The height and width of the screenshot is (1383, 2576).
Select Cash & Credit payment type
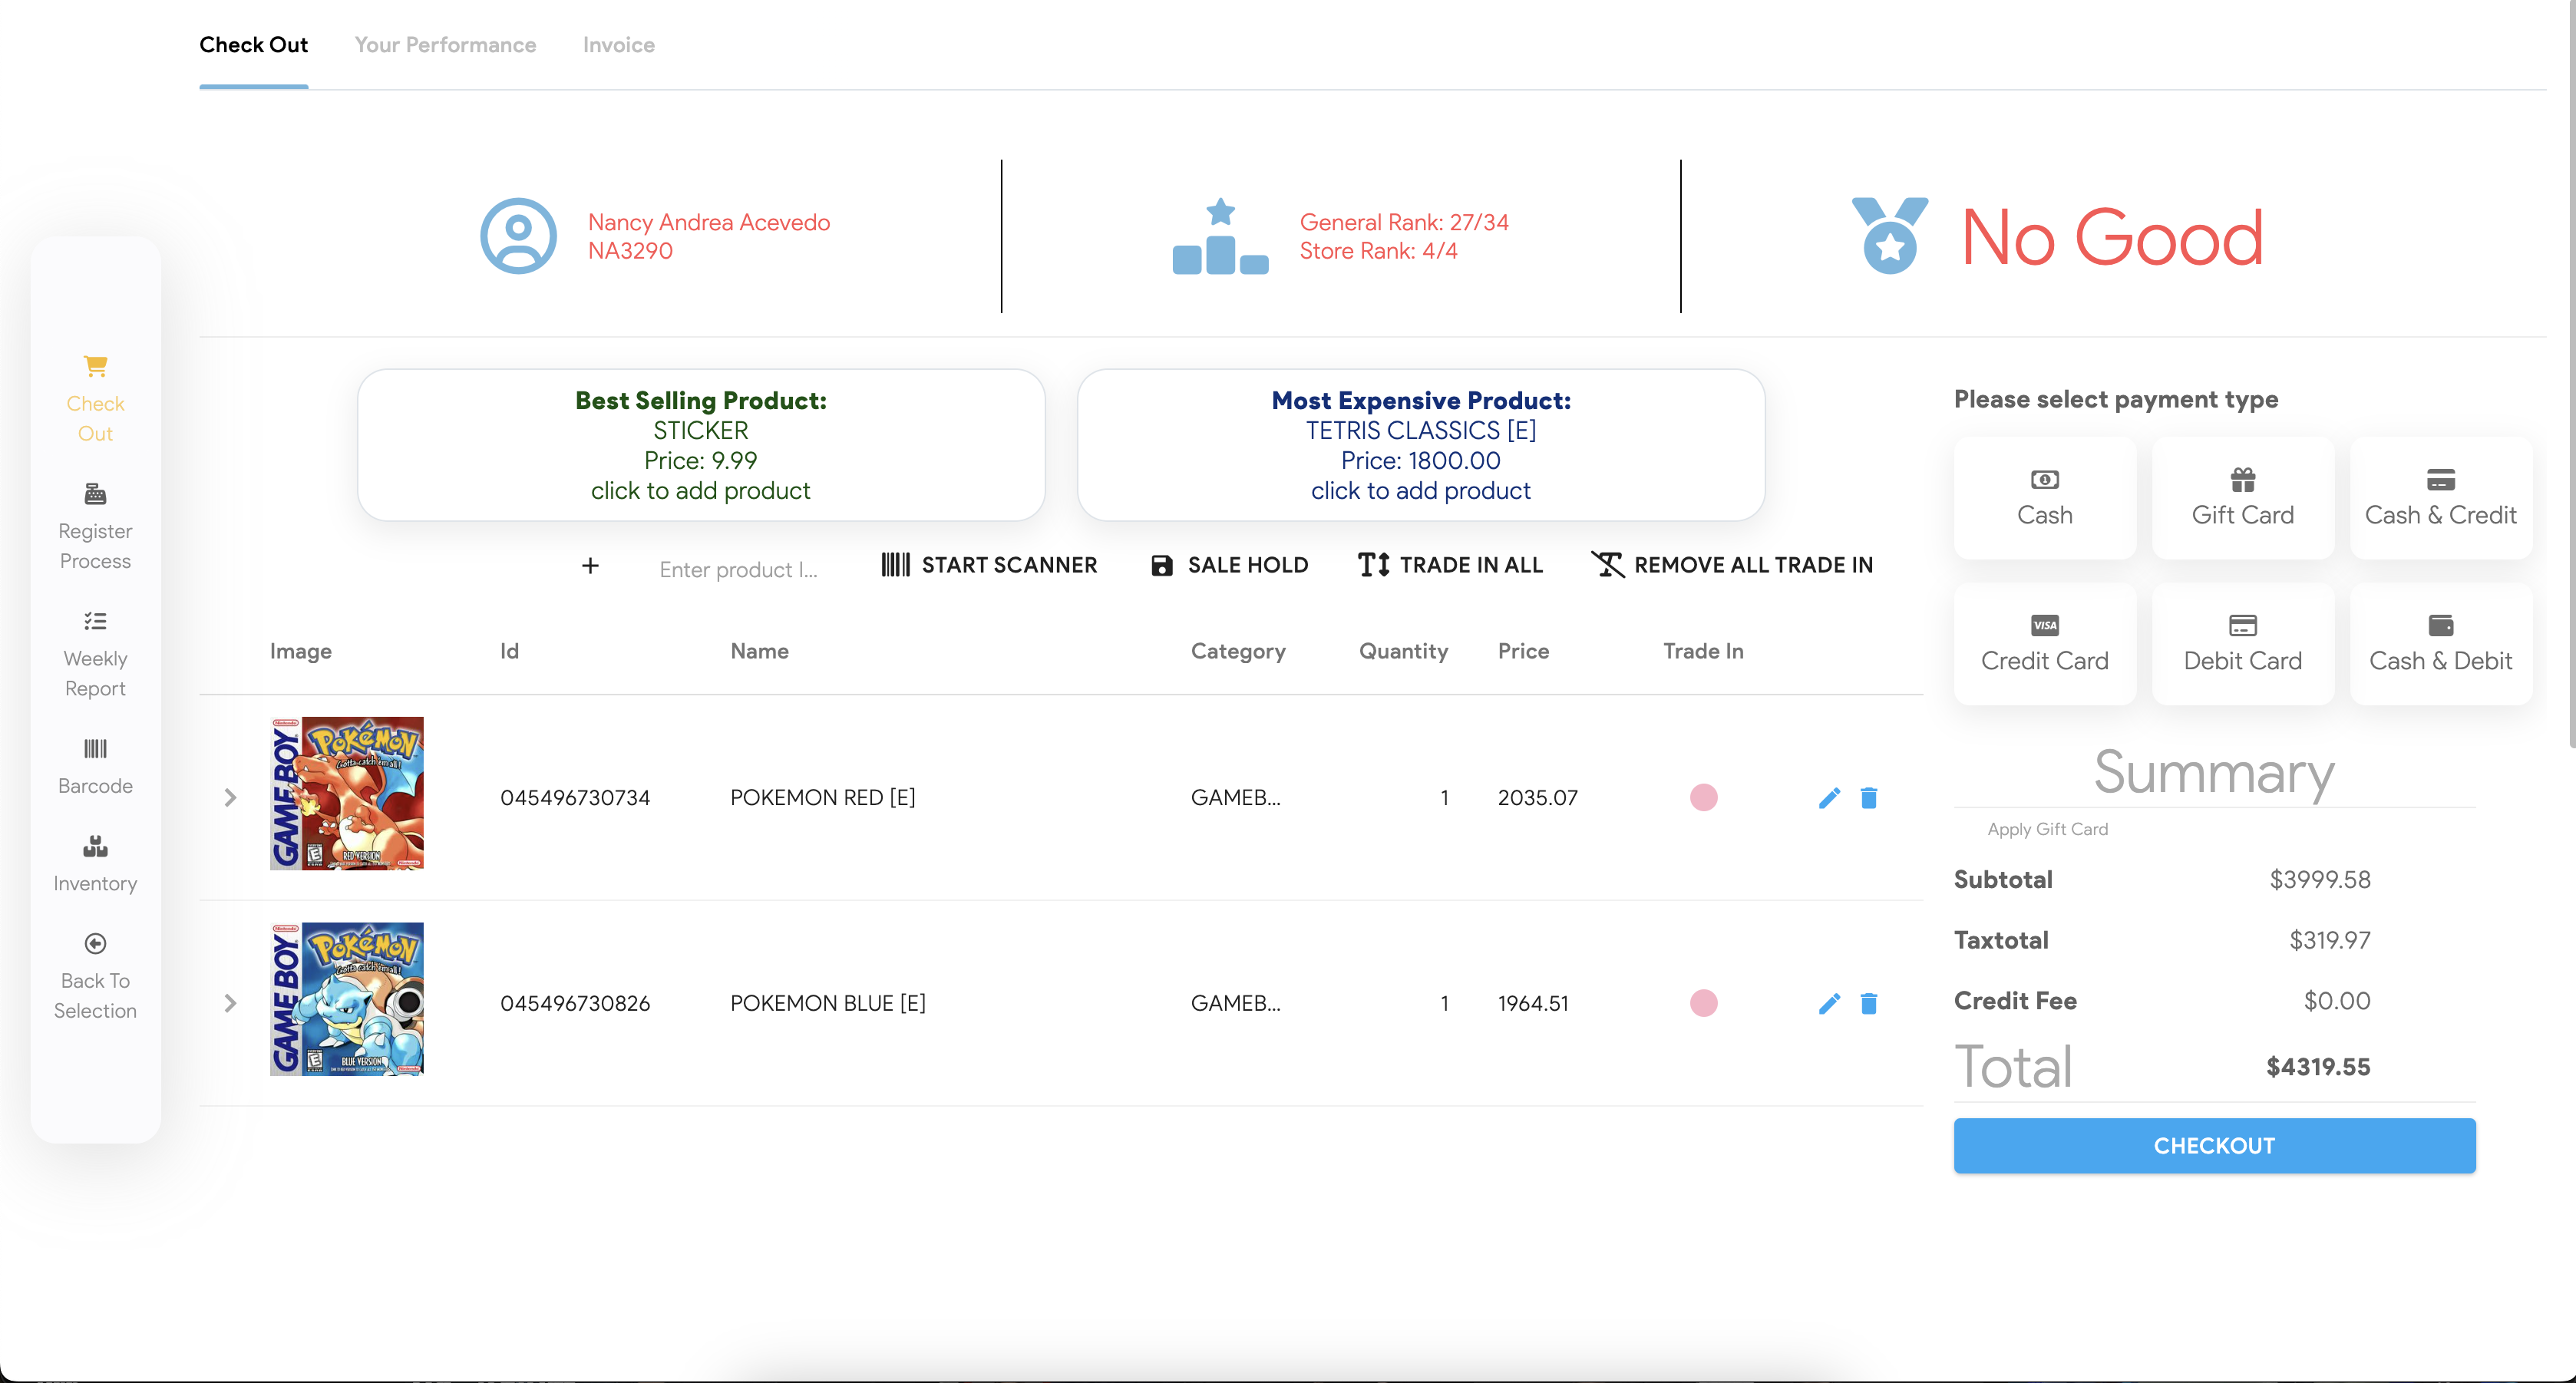click(2440, 498)
